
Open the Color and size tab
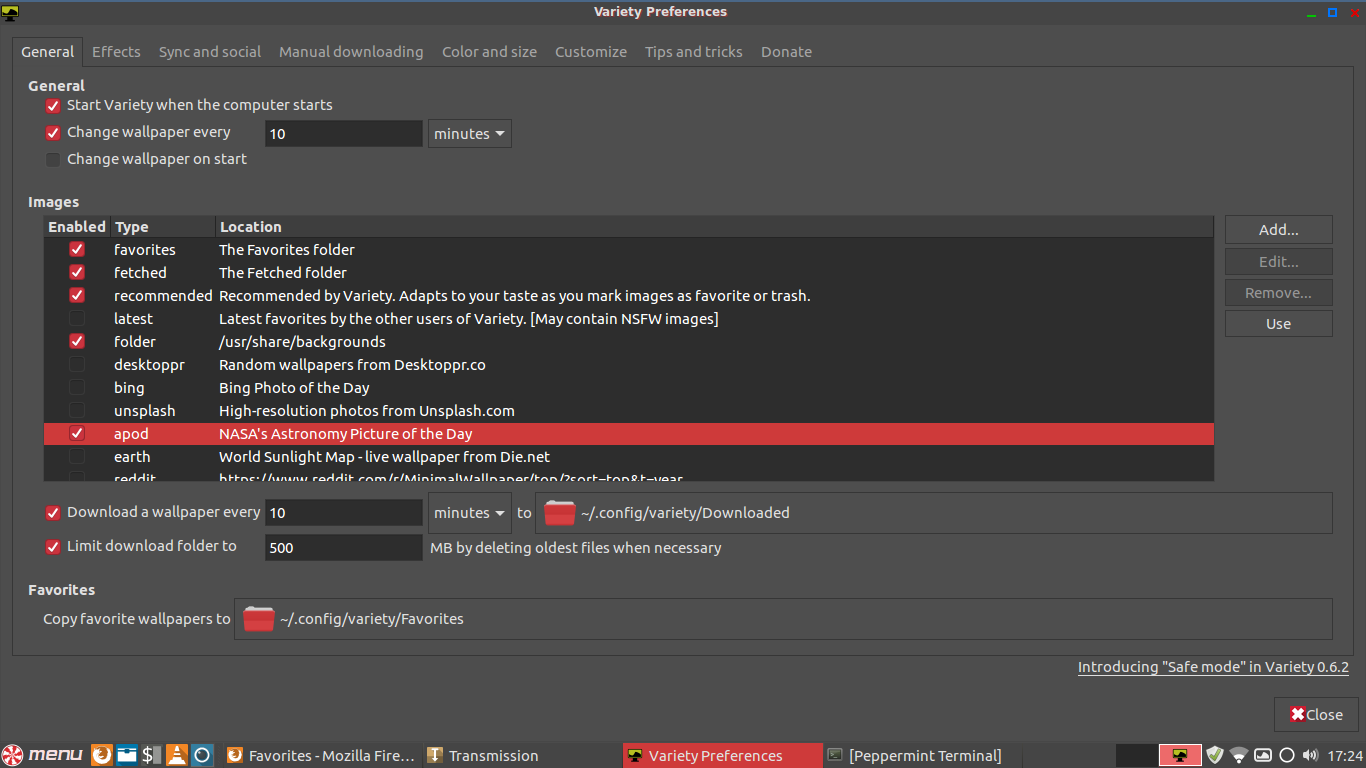click(x=489, y=52)
